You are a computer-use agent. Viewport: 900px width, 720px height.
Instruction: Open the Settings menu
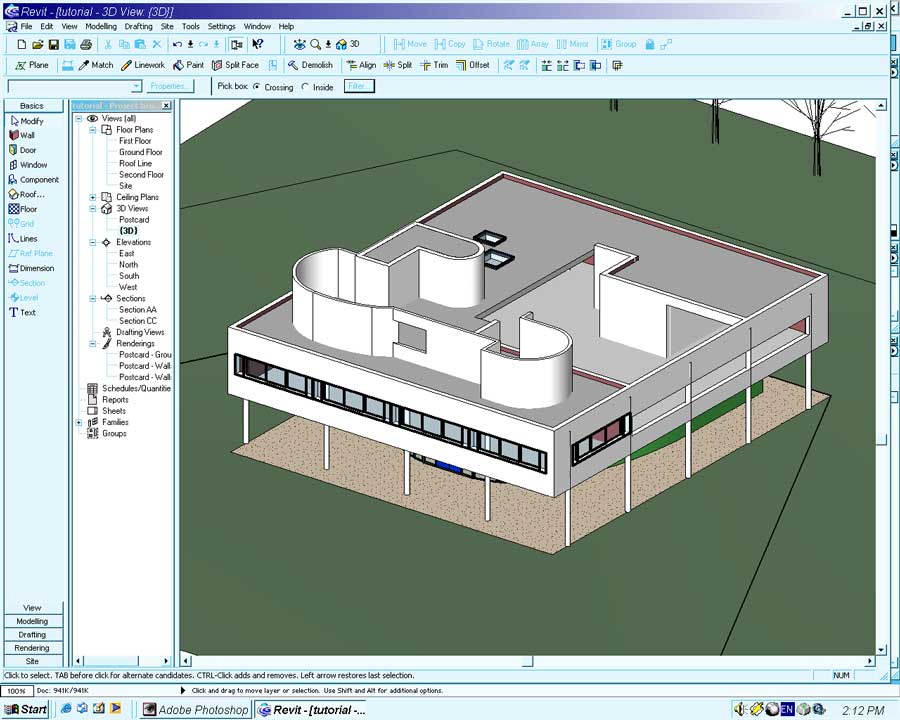[x=222, y=26]
